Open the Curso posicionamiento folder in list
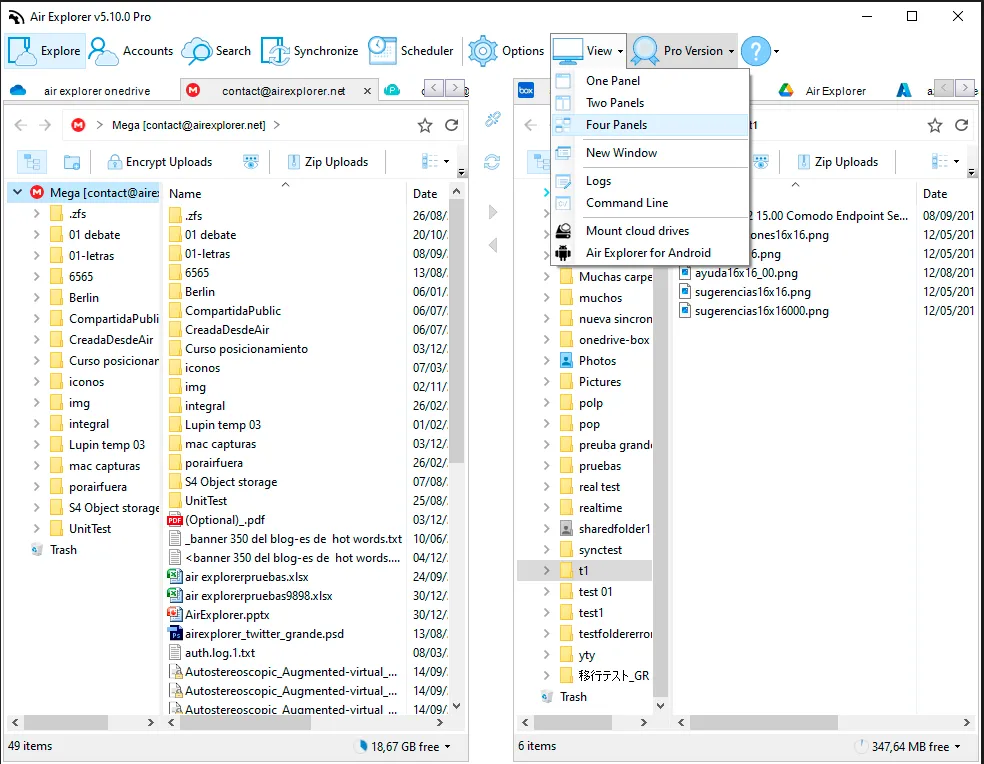Screen dimensions: 984x764 pos(246,349)
